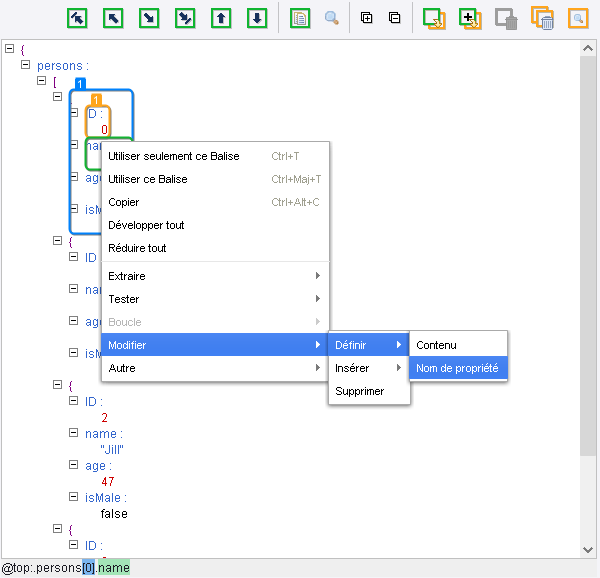Select 'Nom de propriété' menu entry
This screenshot has width=600, height=578.
point(457,368)
